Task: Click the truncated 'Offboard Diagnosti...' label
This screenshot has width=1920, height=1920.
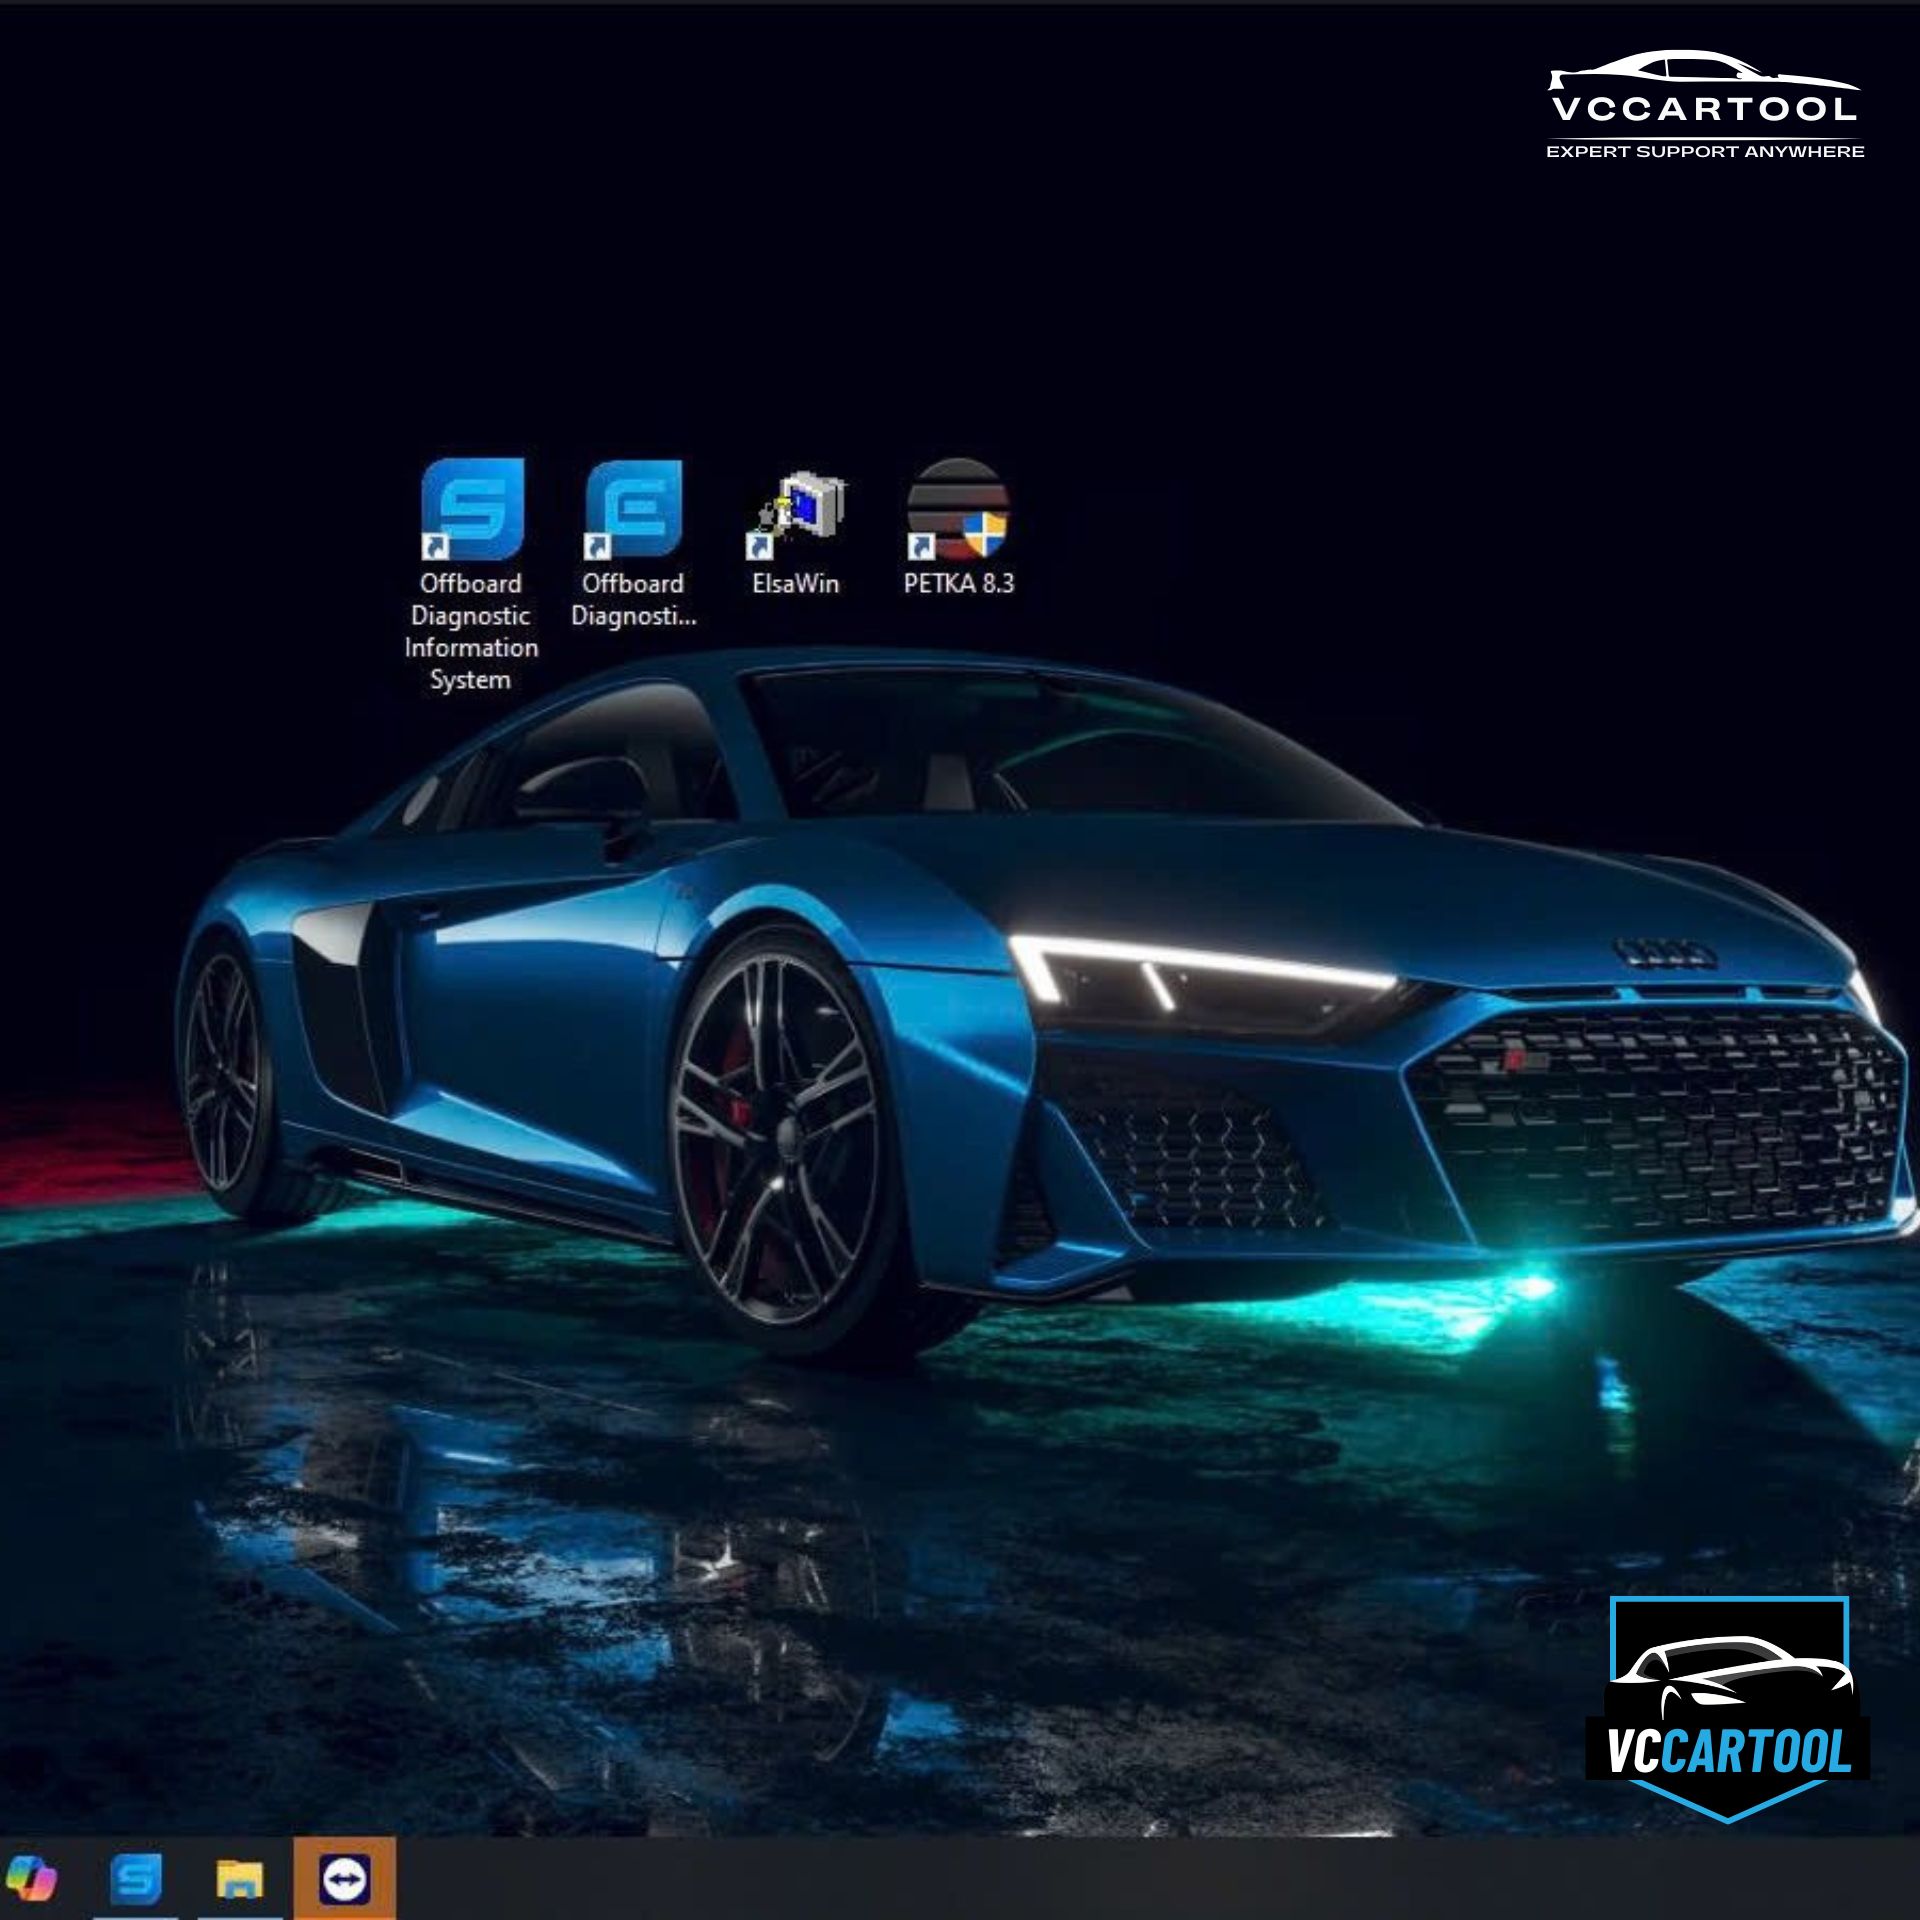Action: tap(634, 599)
